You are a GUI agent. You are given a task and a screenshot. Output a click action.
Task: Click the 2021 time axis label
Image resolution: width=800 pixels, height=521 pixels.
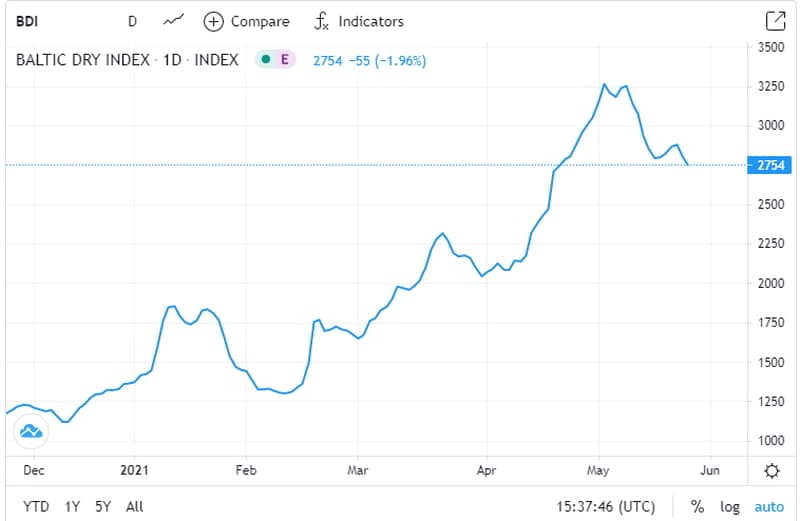click(x=134, y=470)
